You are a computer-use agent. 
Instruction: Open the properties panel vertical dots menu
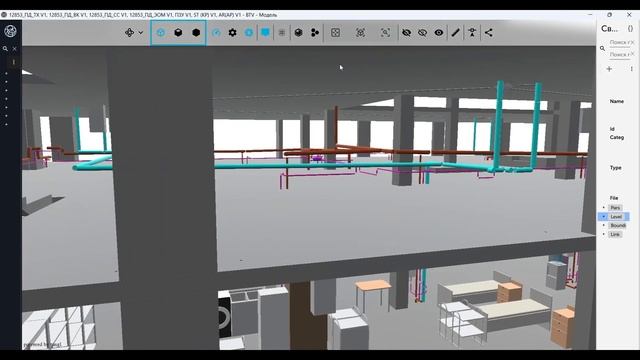[x=631, y=69]
